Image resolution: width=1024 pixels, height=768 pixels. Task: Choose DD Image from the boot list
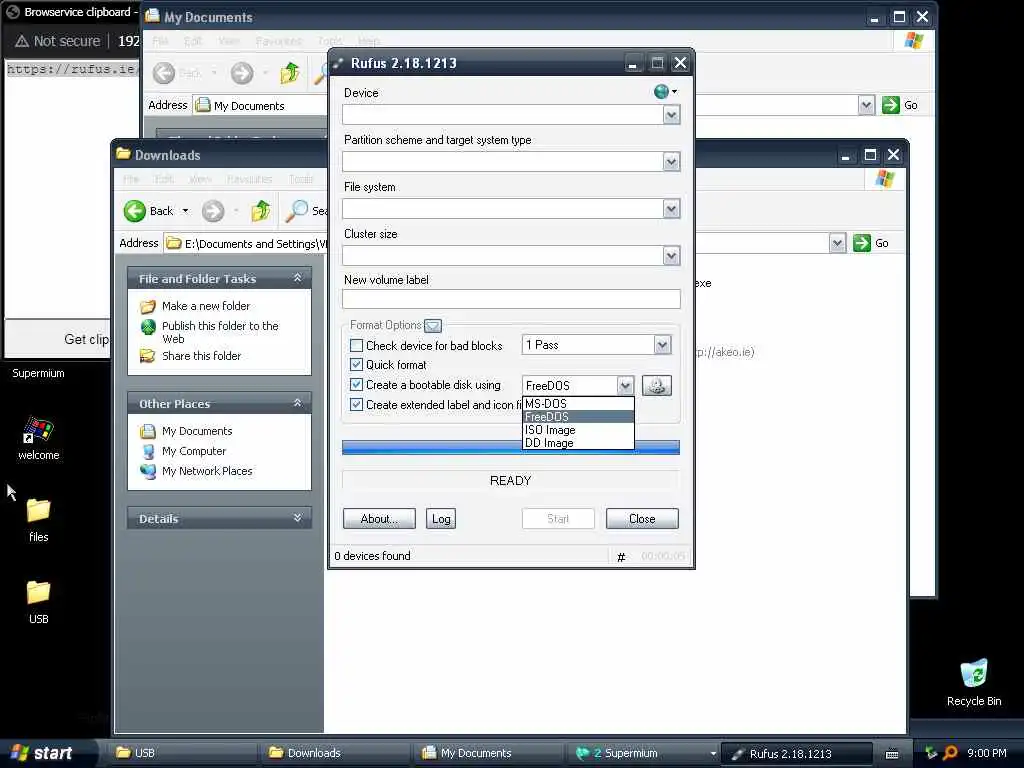579,443
